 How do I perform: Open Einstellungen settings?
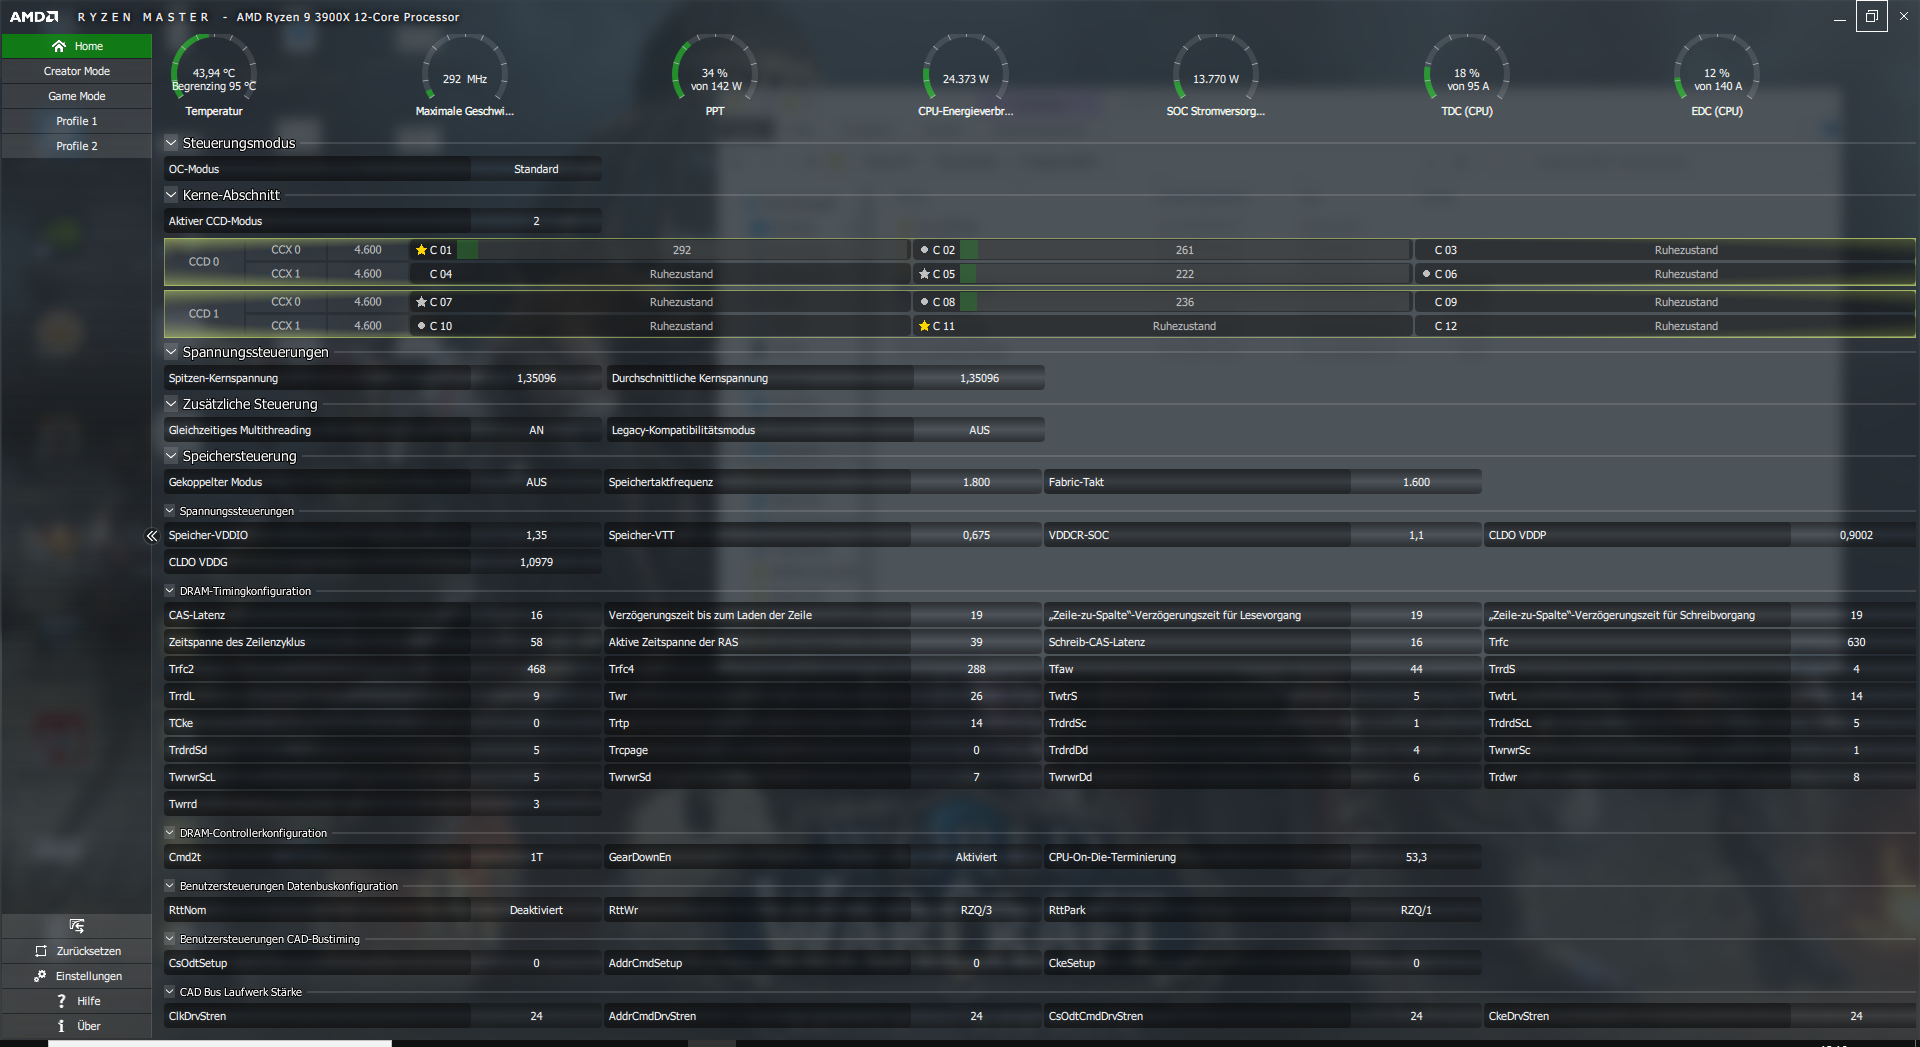(x=77, y=976)
